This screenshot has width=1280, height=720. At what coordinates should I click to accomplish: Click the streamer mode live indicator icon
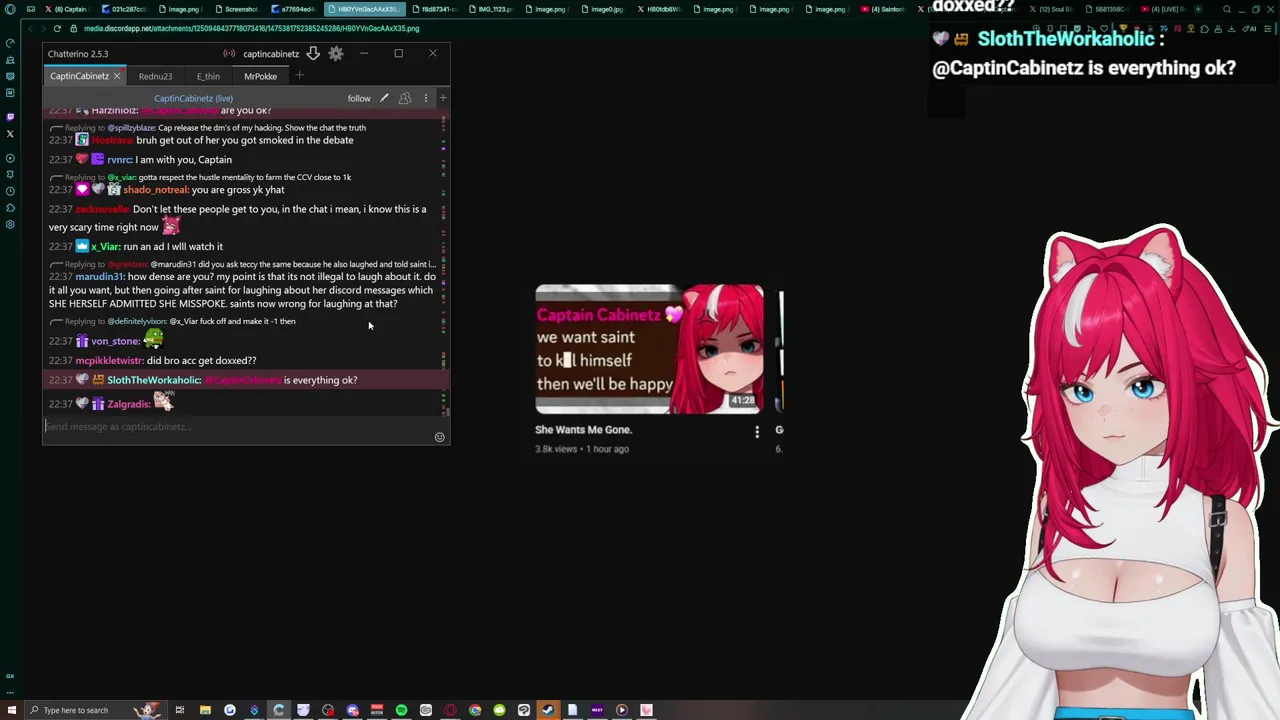(x=229, y=53)
